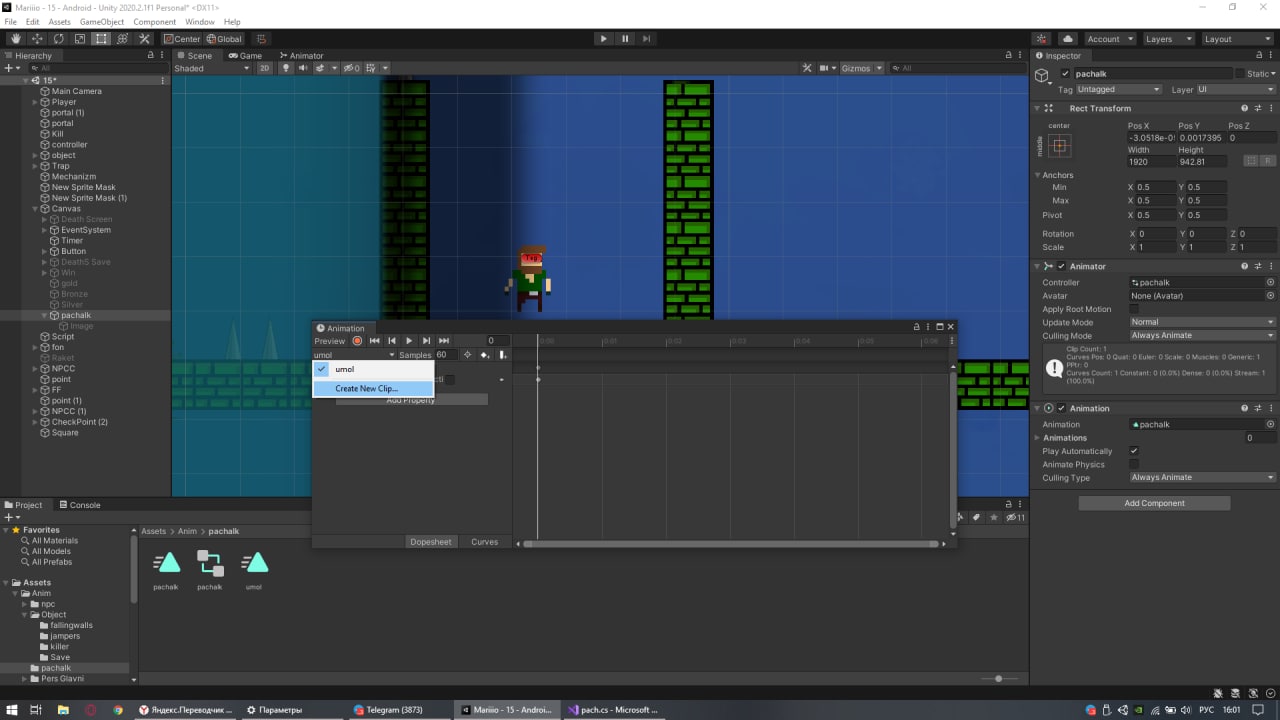Toggle Animate Physics checkbox
This screenshot has height=720, width=1280.
tap(1134, 464)
